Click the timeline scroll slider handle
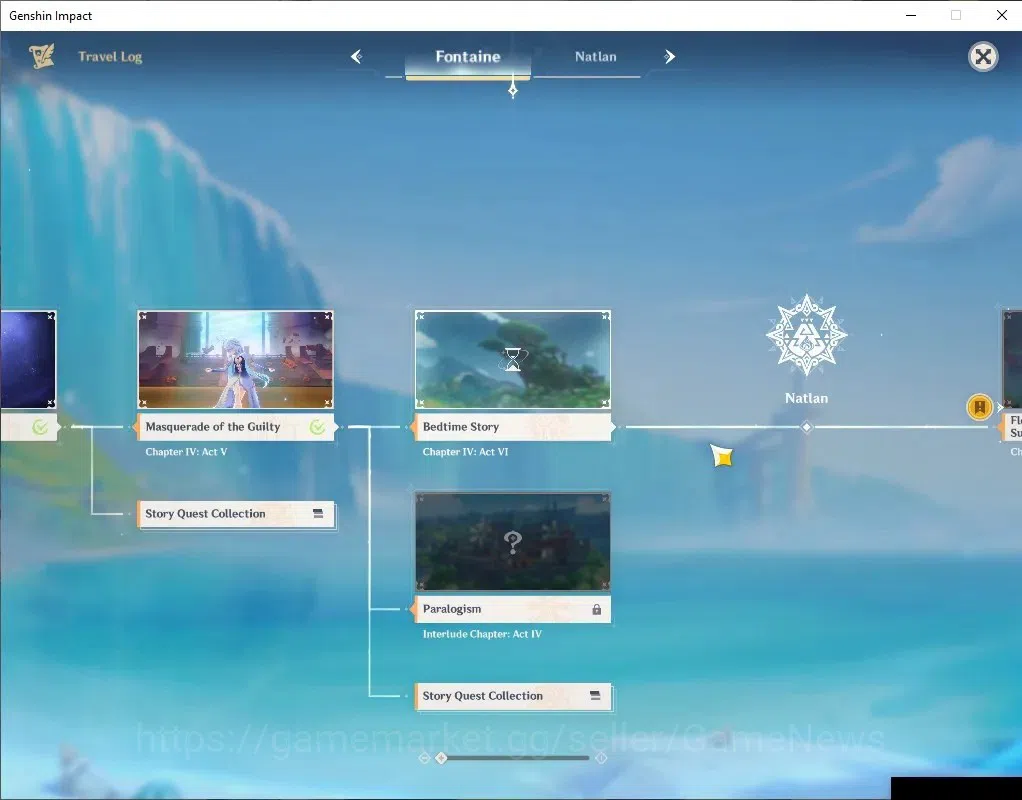Image resolution: width=1022 pixels, height=800 pixels. pos(441,758)
